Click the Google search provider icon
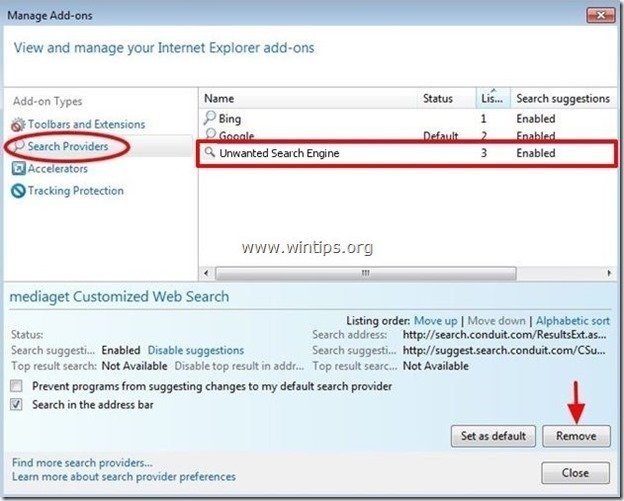 click(x=210, y=134)
